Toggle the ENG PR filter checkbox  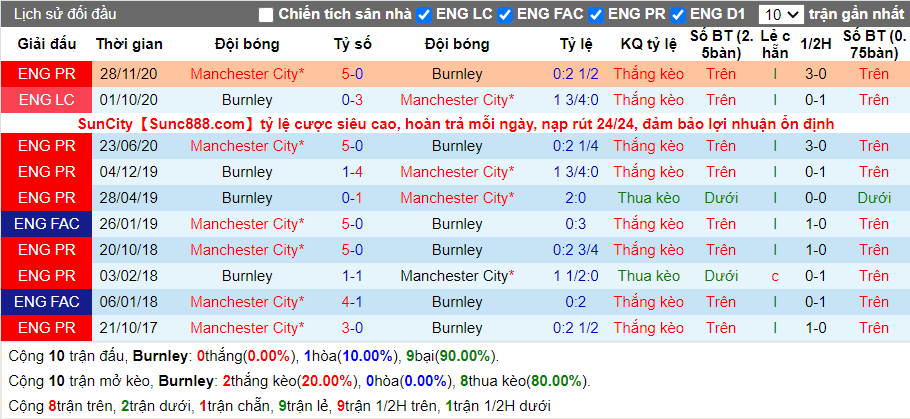(595, 15)
